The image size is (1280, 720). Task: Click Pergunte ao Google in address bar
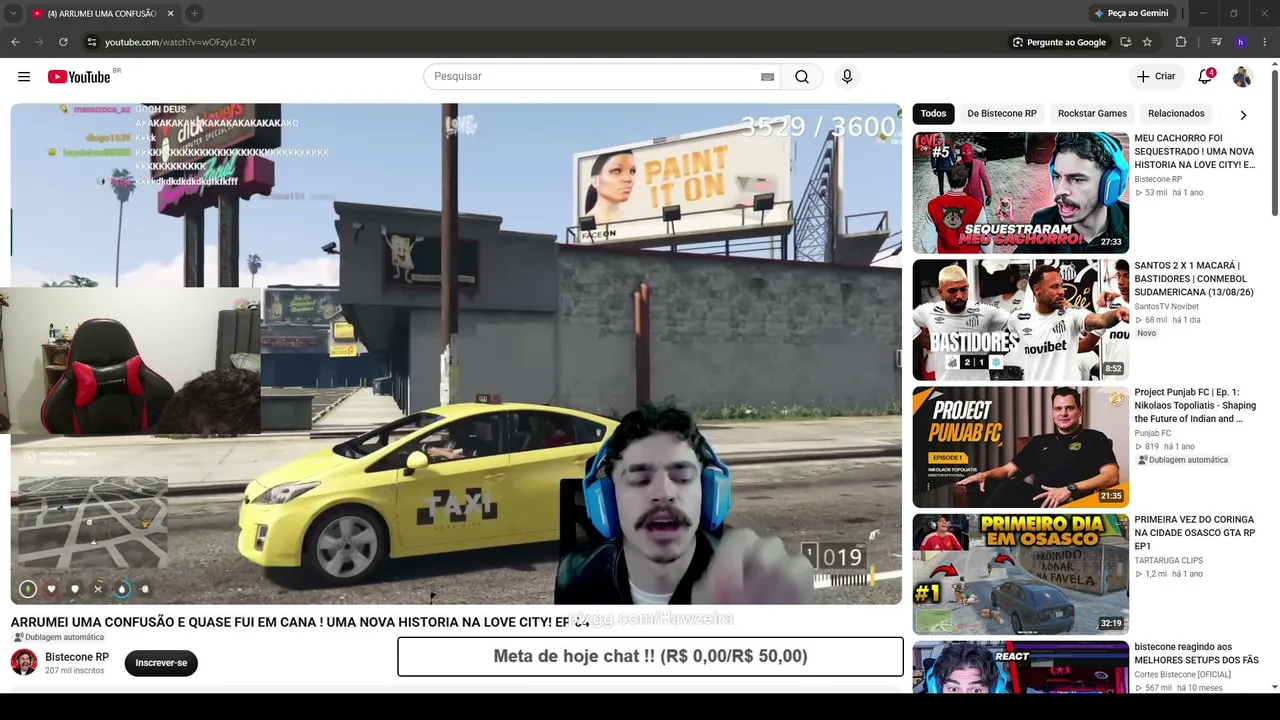(1059, 42)
